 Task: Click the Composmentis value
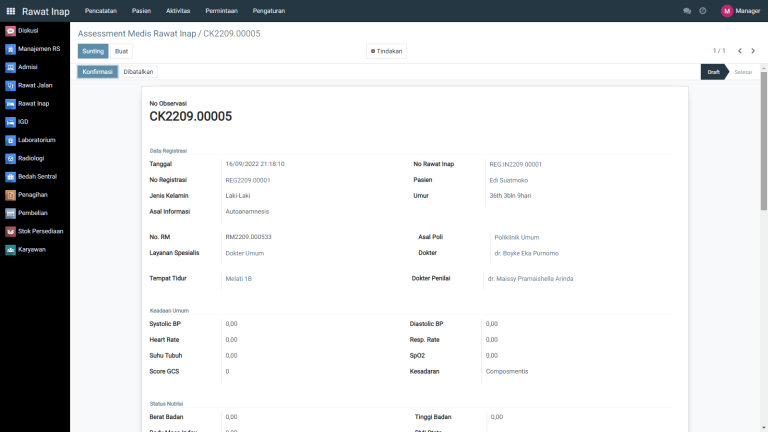coord(507,371)
